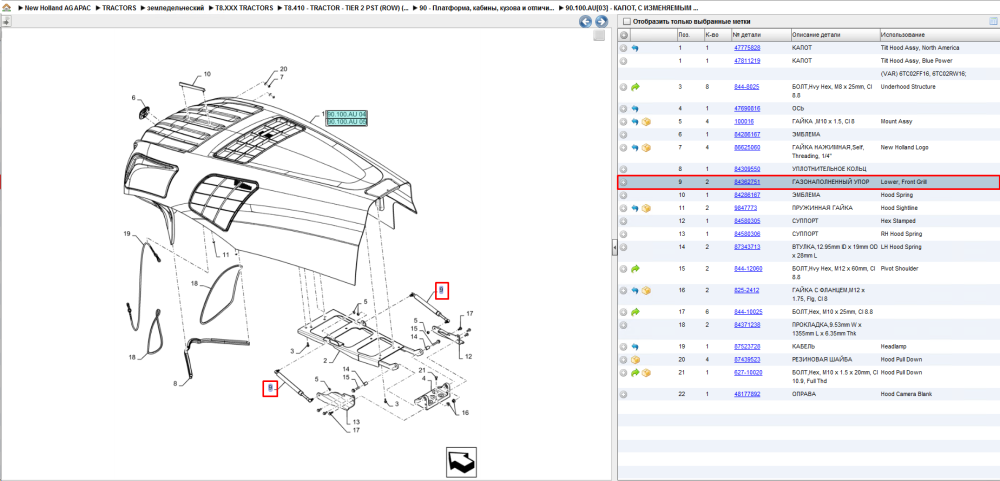
Task: Click callout number 19 in the diagram
Action: point(127,234)
